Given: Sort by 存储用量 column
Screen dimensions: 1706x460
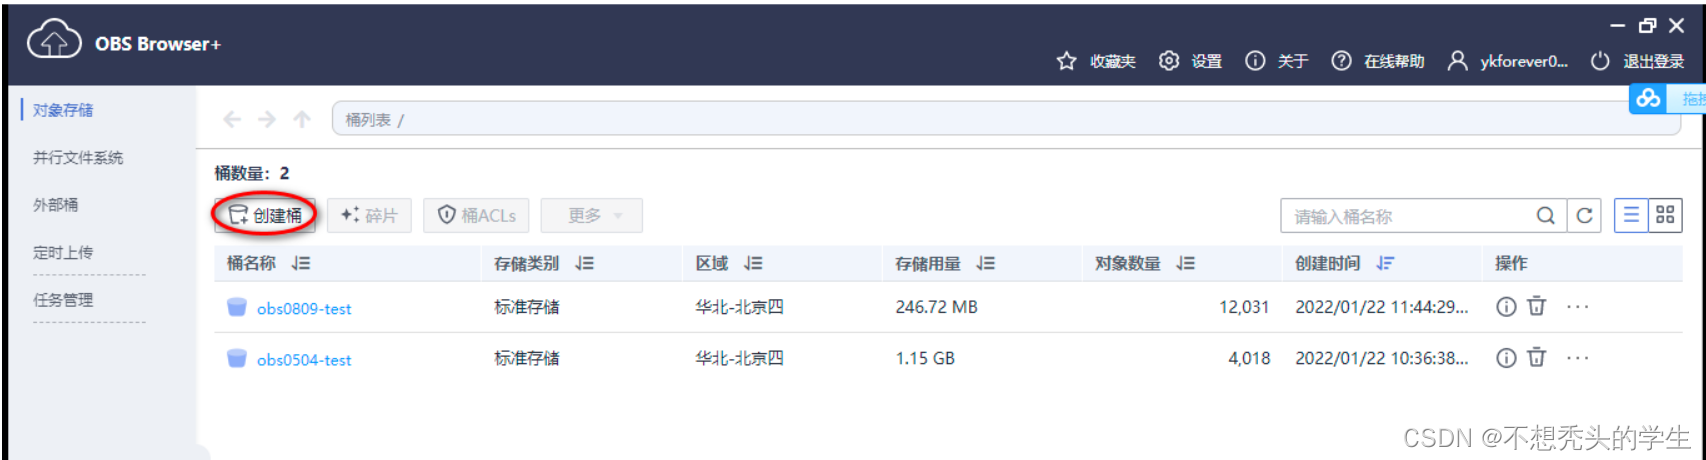Looking at the screenshot, I should pyautogui.click(x=986, y=263).
